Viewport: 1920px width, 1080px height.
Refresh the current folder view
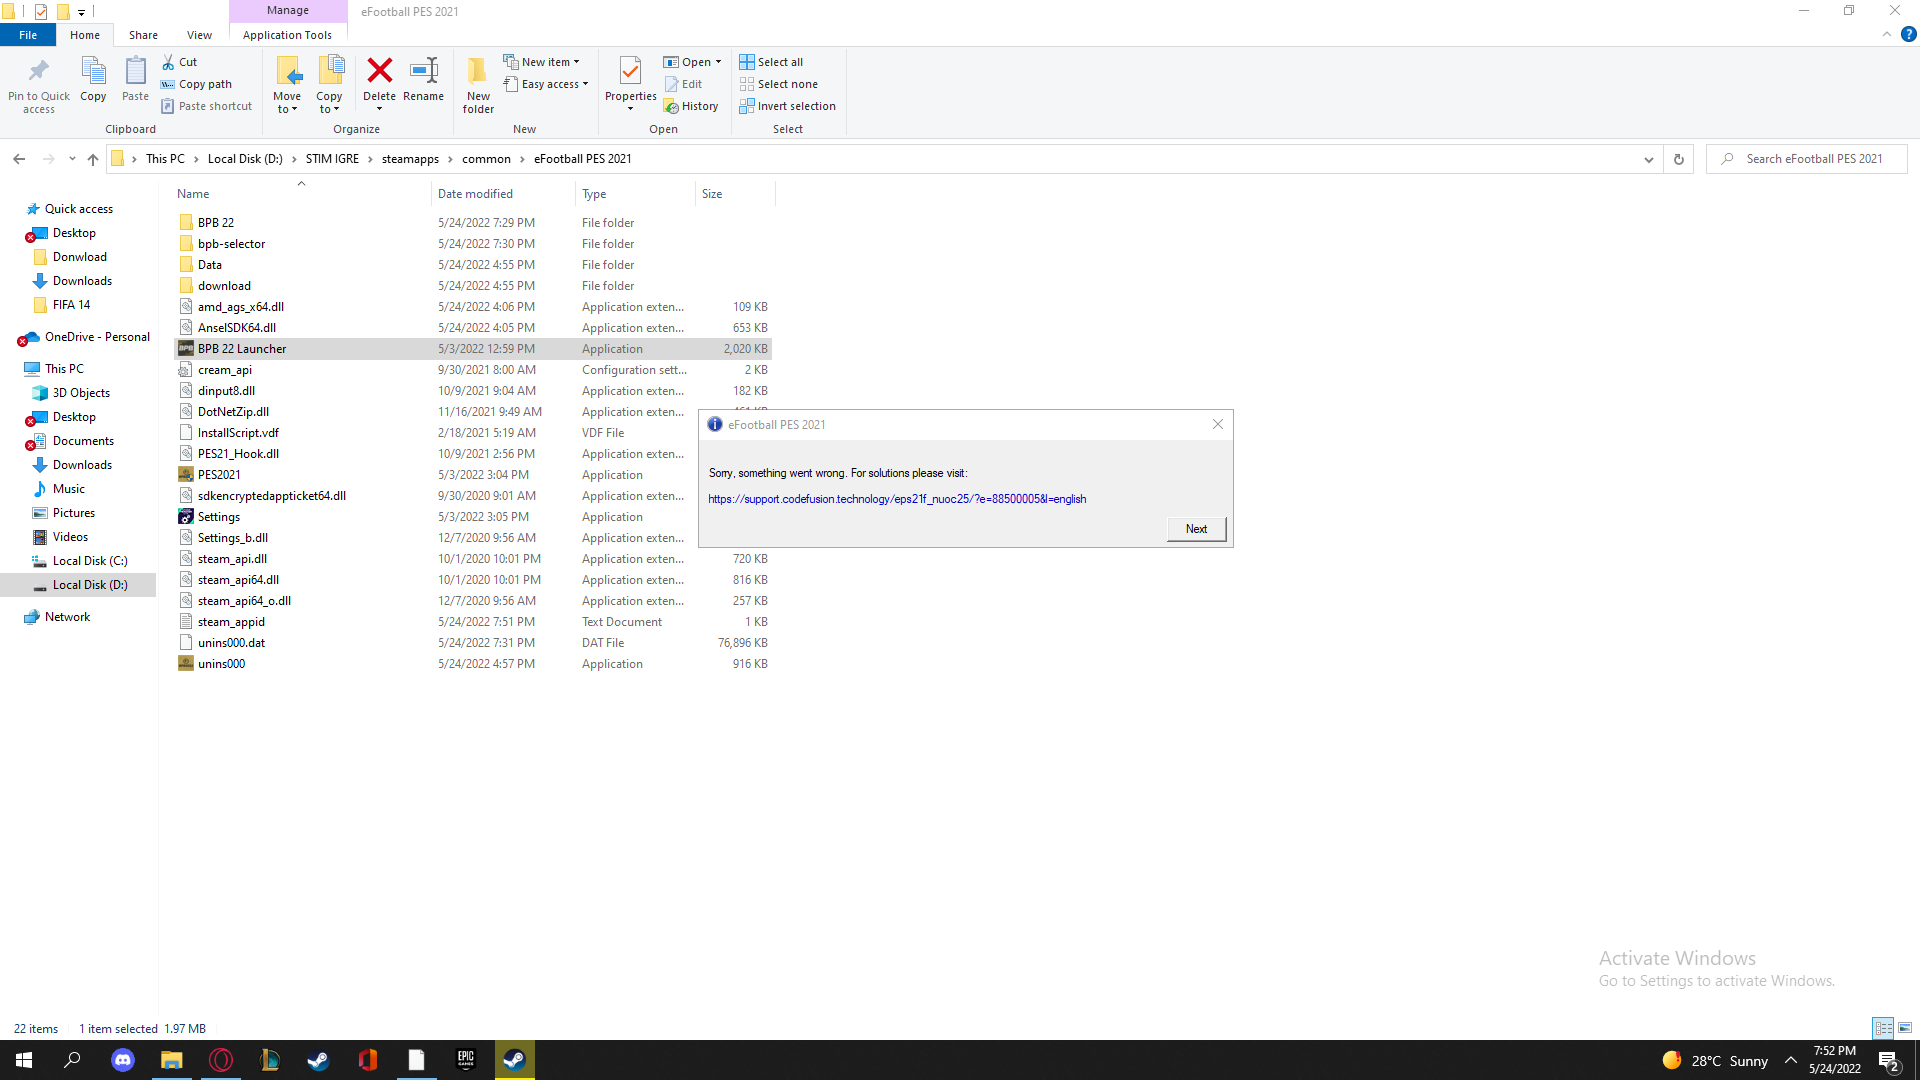pyautogui.click(x=1679, y=159)
